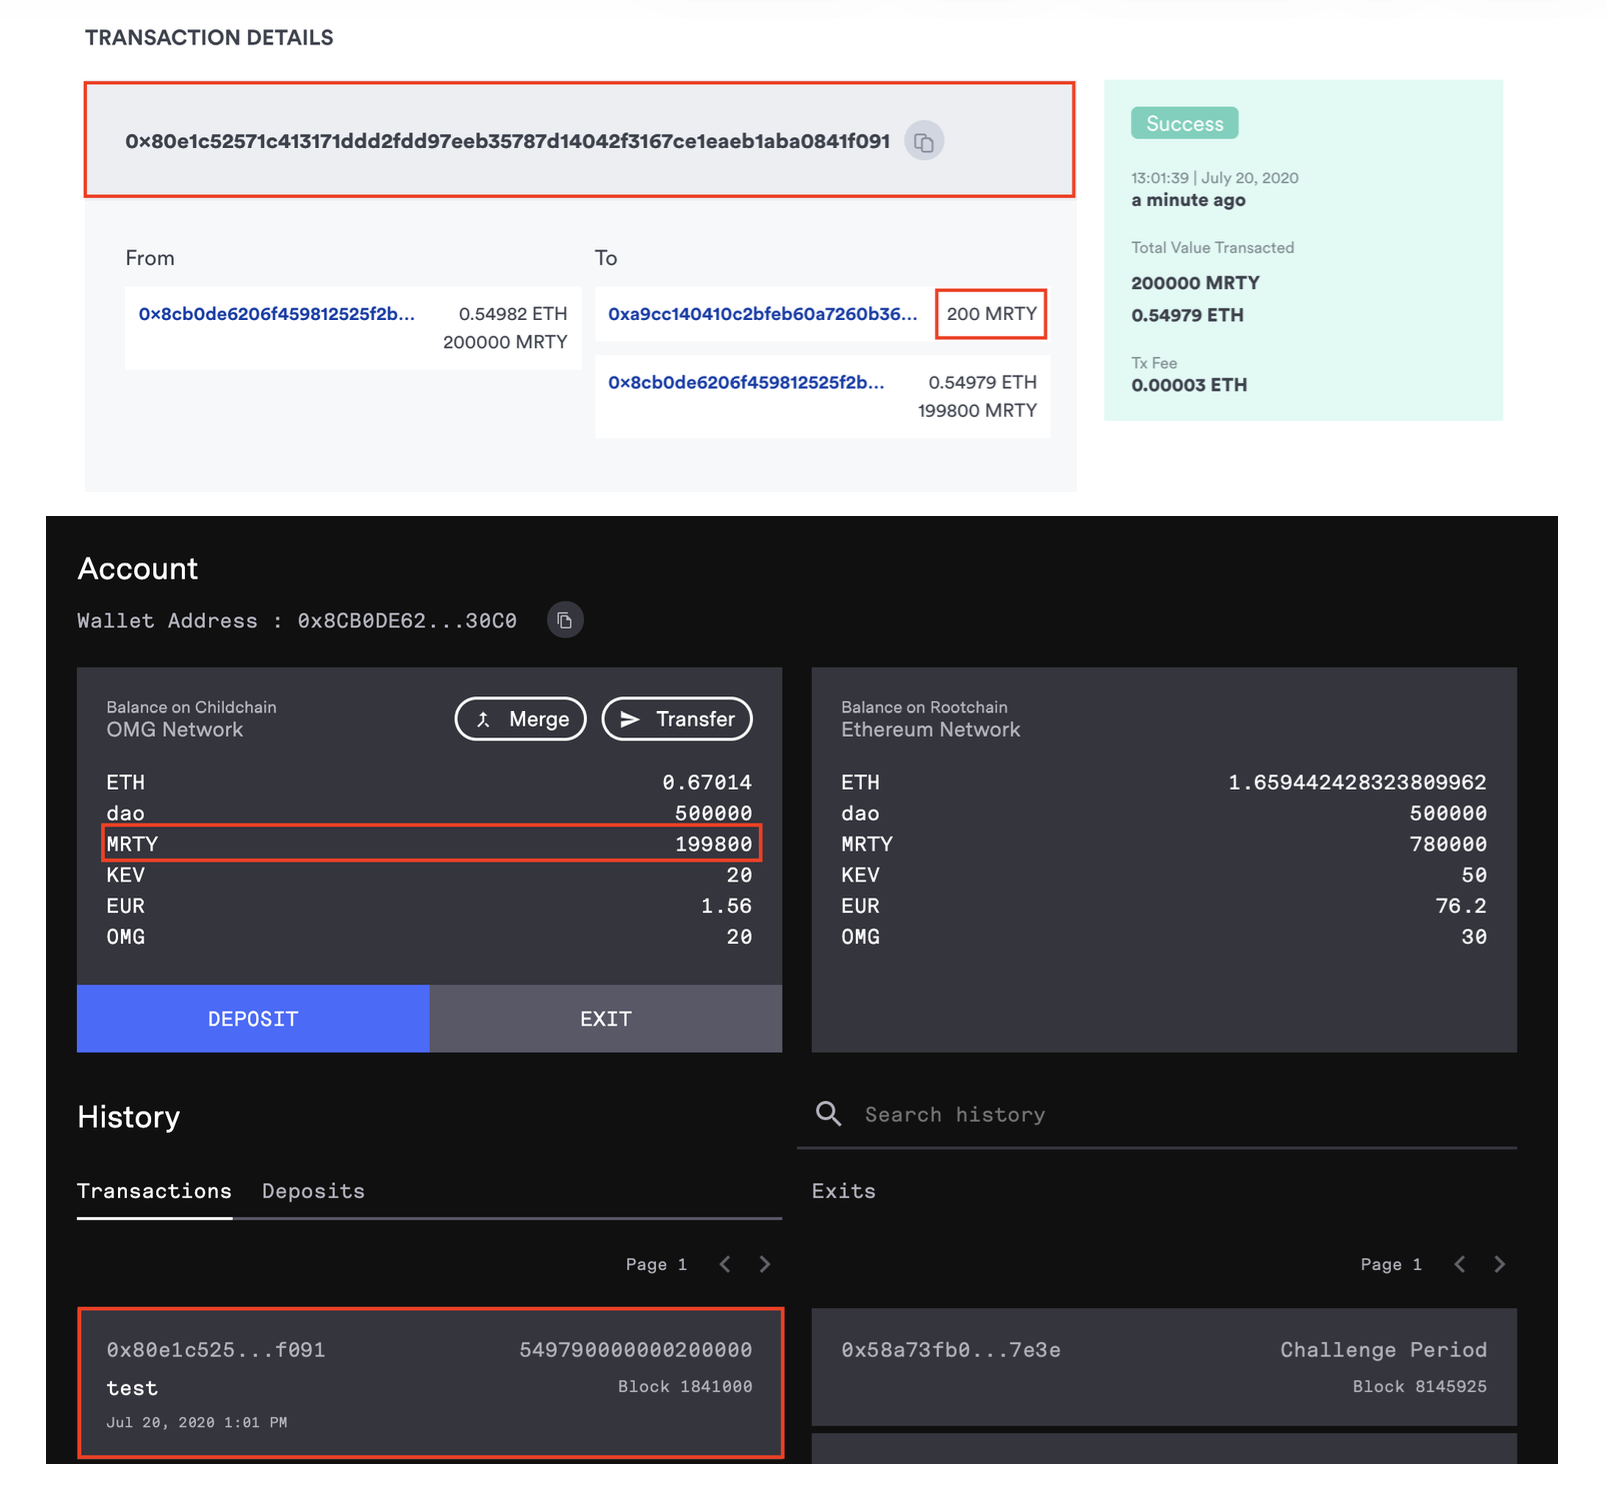Viewport: 1606px width, 1488px height.
Task: Open exit 0x58a73fb0...7e3e entry
Action: pyautogui.click(x=1164, y=1367)
